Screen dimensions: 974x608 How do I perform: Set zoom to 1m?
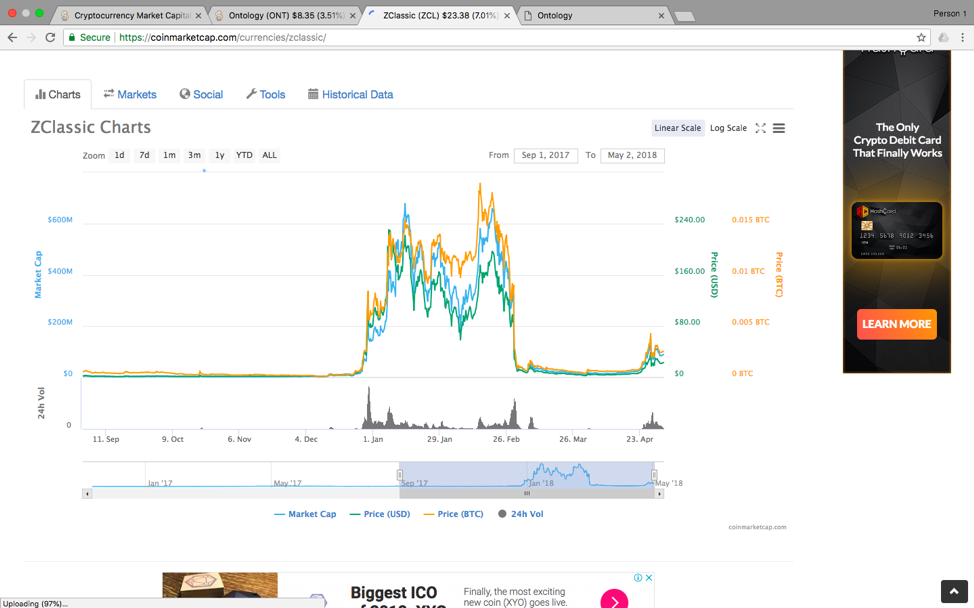pyautogui.click(x=169, y=155)
